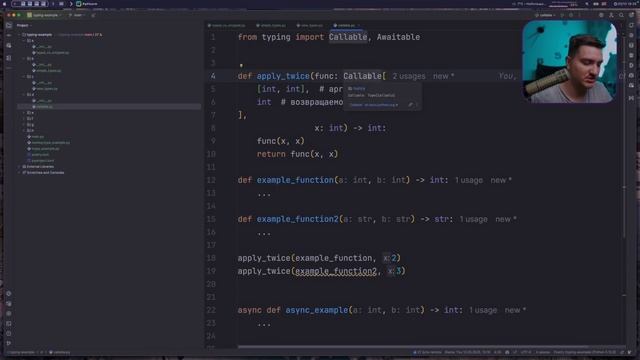Screen dimensions: 640x360
Task: Click the callable.py breadcrumb in the status bar
Action: tap(60, 352)
